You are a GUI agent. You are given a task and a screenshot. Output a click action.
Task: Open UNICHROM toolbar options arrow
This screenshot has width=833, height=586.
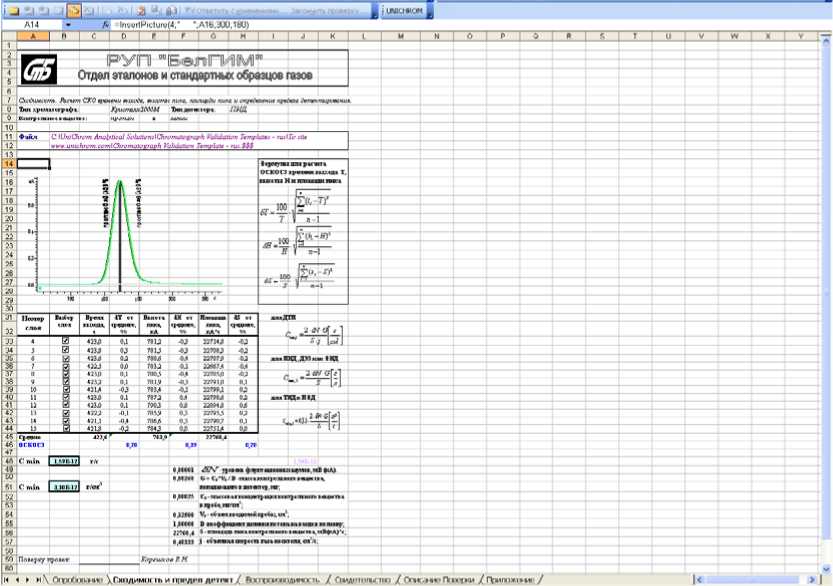(430, 11)
